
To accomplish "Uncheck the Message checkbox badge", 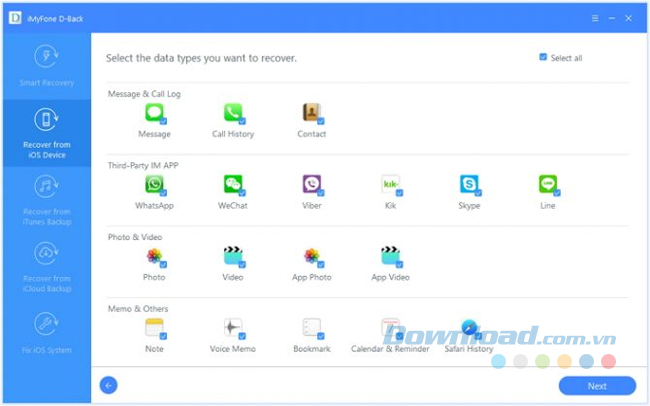I will point(163,121).
